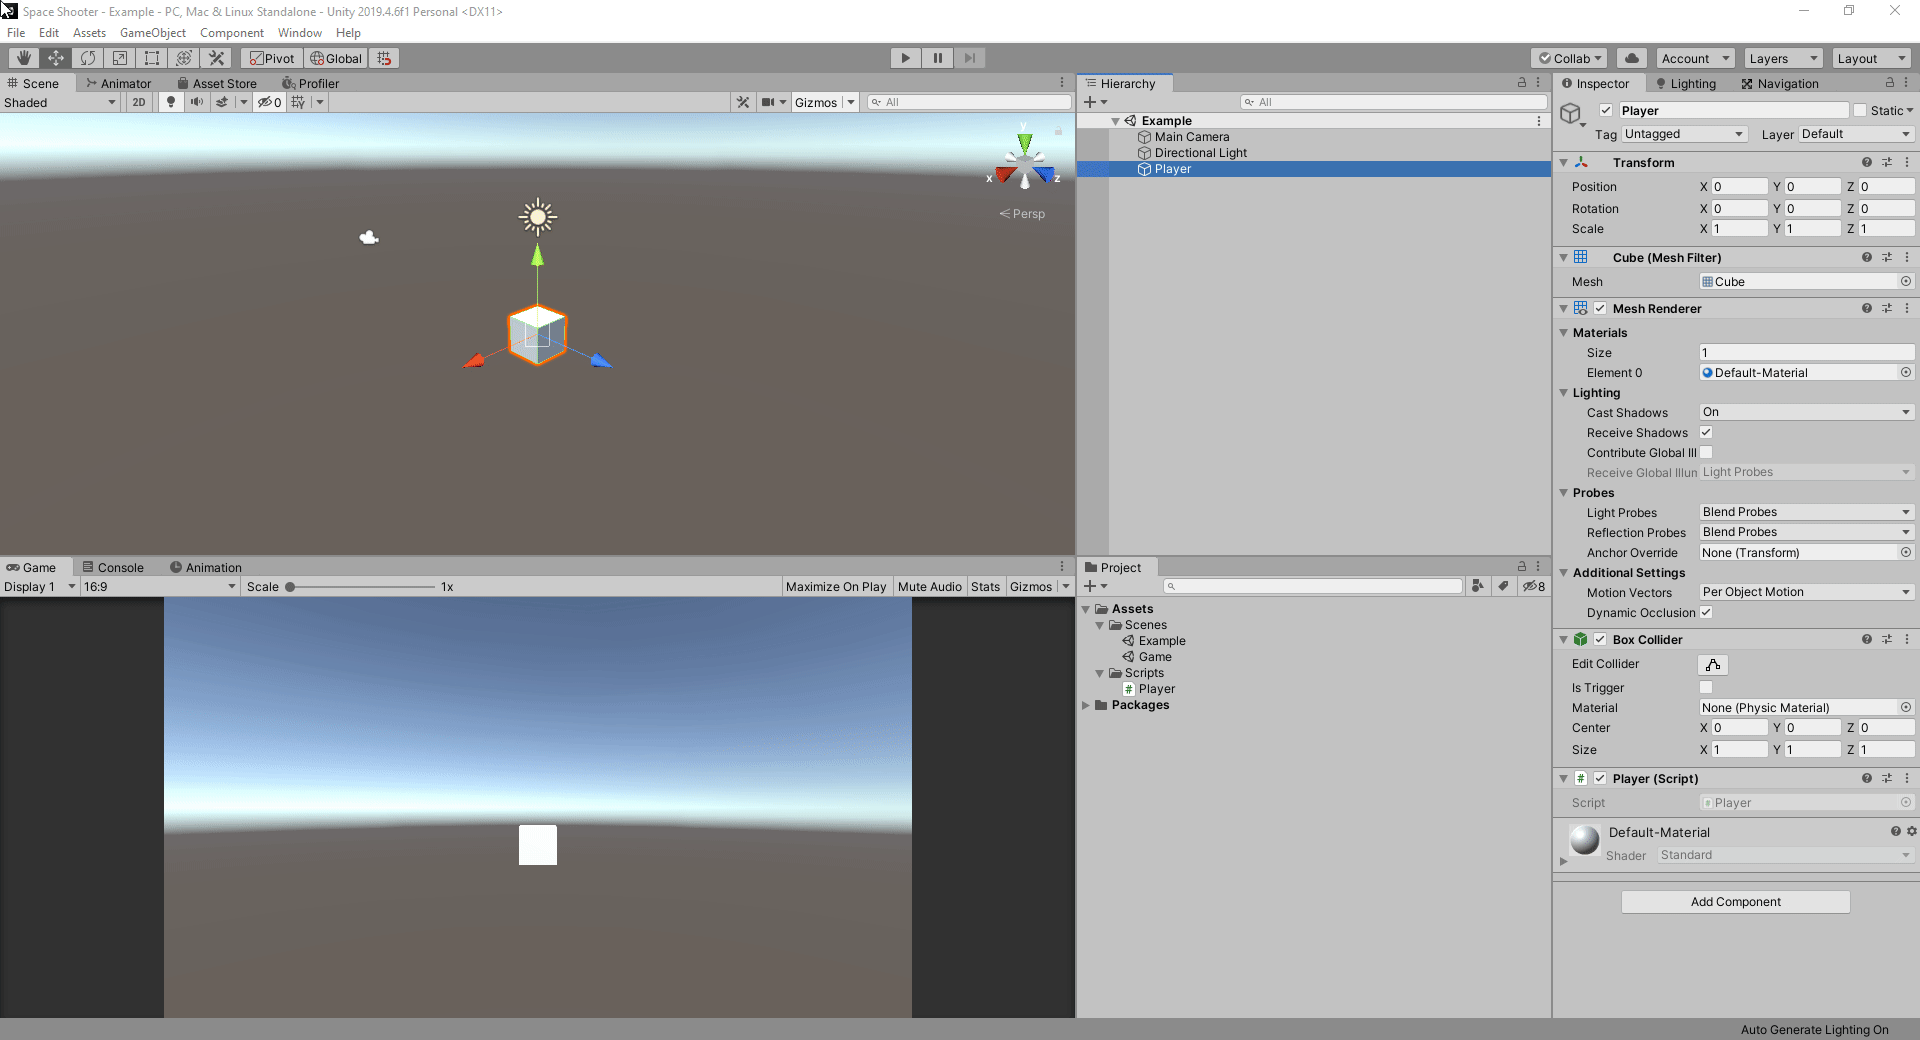Toggle grid snapping icon in toolbar
1920x1040 pixels.
(384, 58)
